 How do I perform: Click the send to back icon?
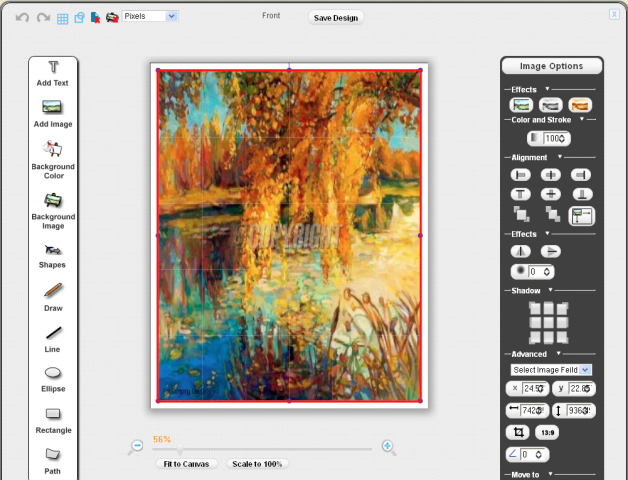click(x=552, y=214)
